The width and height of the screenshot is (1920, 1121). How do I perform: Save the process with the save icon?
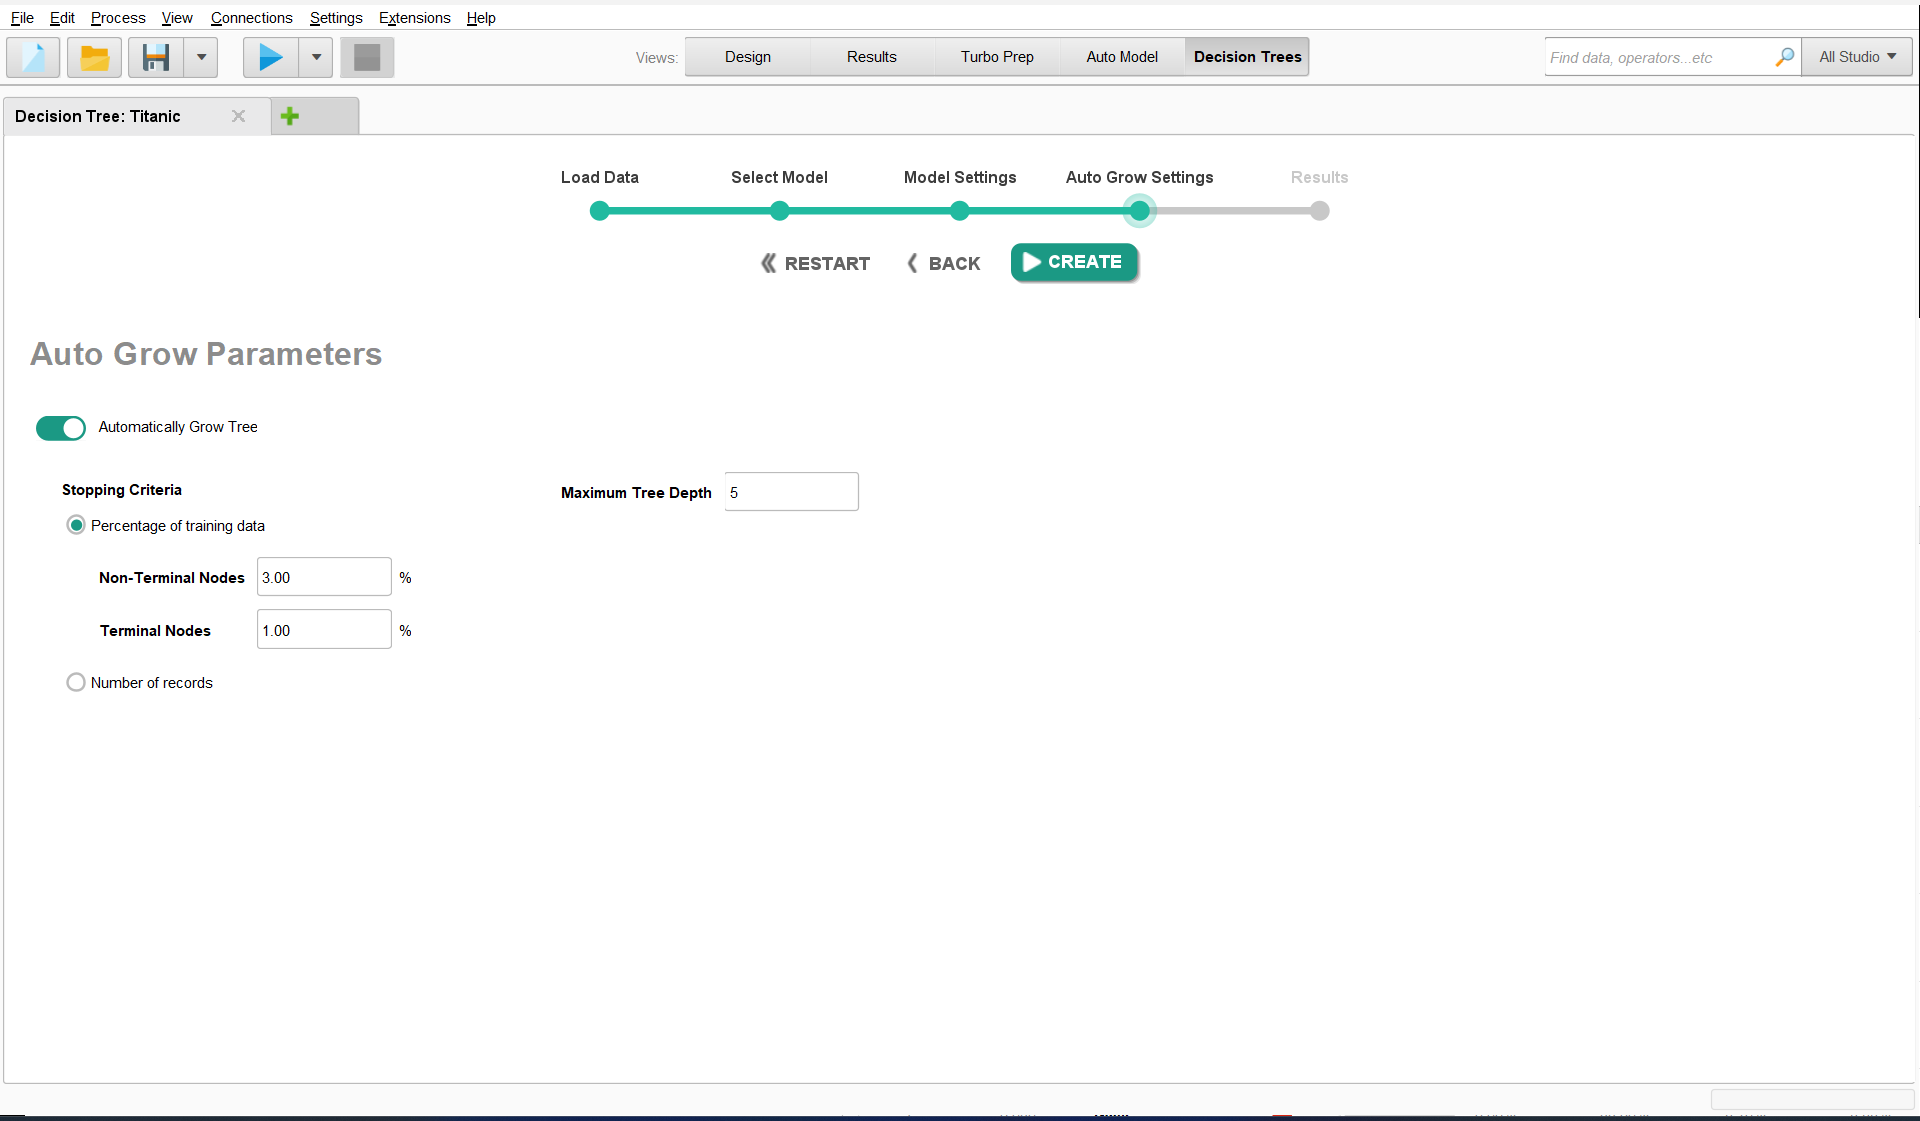[153, 57]
